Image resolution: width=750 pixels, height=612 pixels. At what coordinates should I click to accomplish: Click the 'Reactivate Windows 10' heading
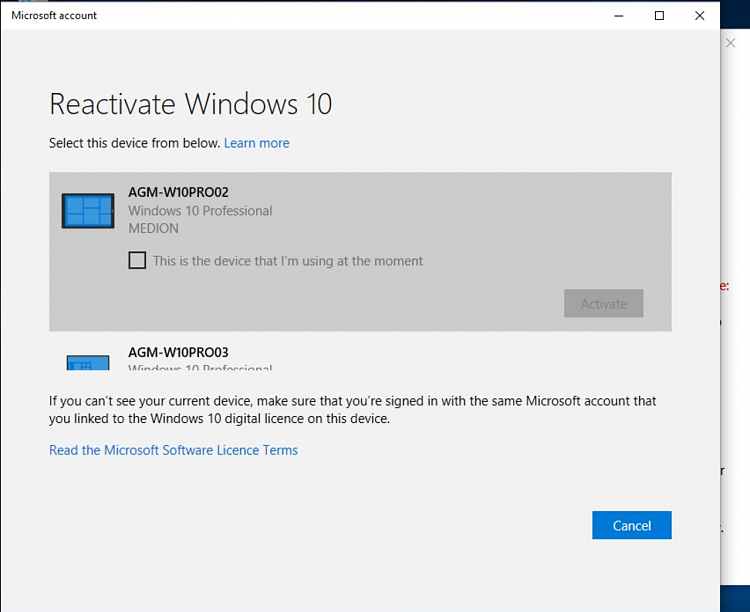[x=190, y=104]
